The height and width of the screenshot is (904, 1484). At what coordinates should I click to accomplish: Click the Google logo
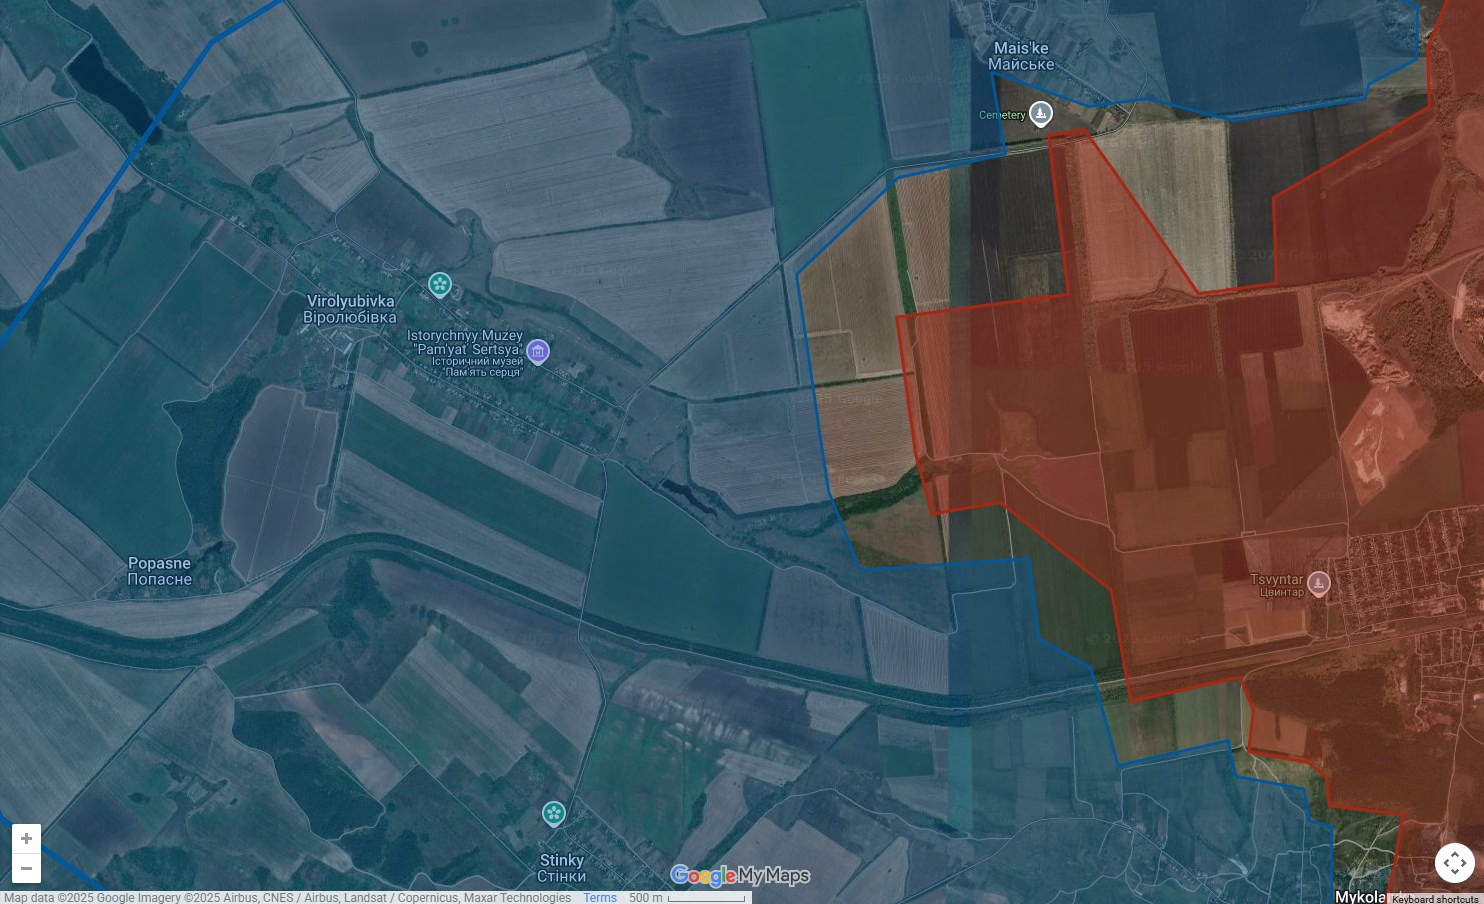coord(703,876)
